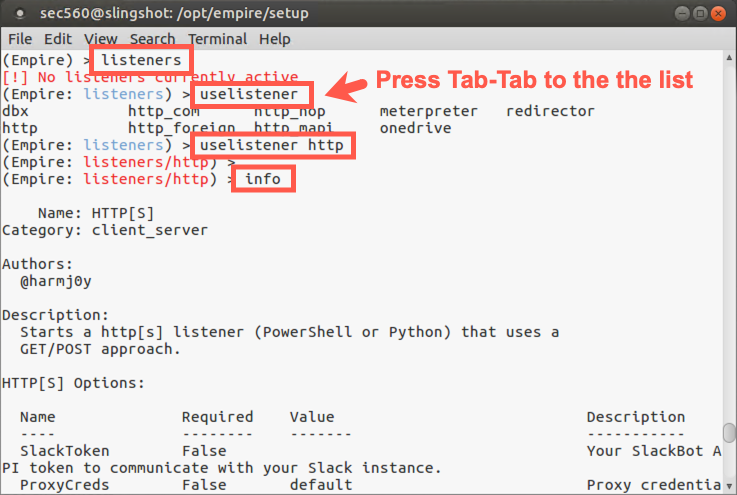Click the 'onedrive' listener option text
737x495 pixels.
[x=415, y=128]
